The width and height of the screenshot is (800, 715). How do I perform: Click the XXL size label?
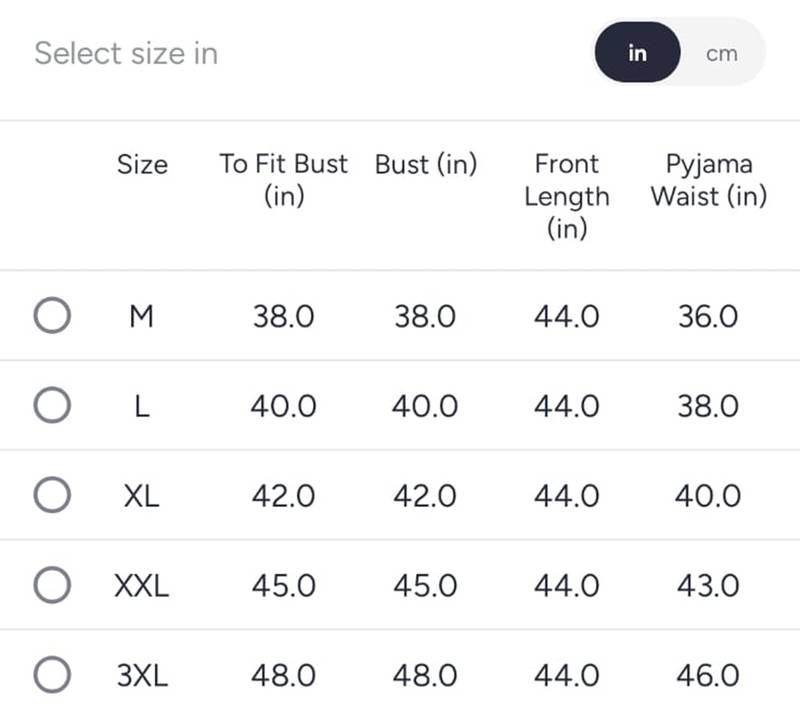coord(142,586)
